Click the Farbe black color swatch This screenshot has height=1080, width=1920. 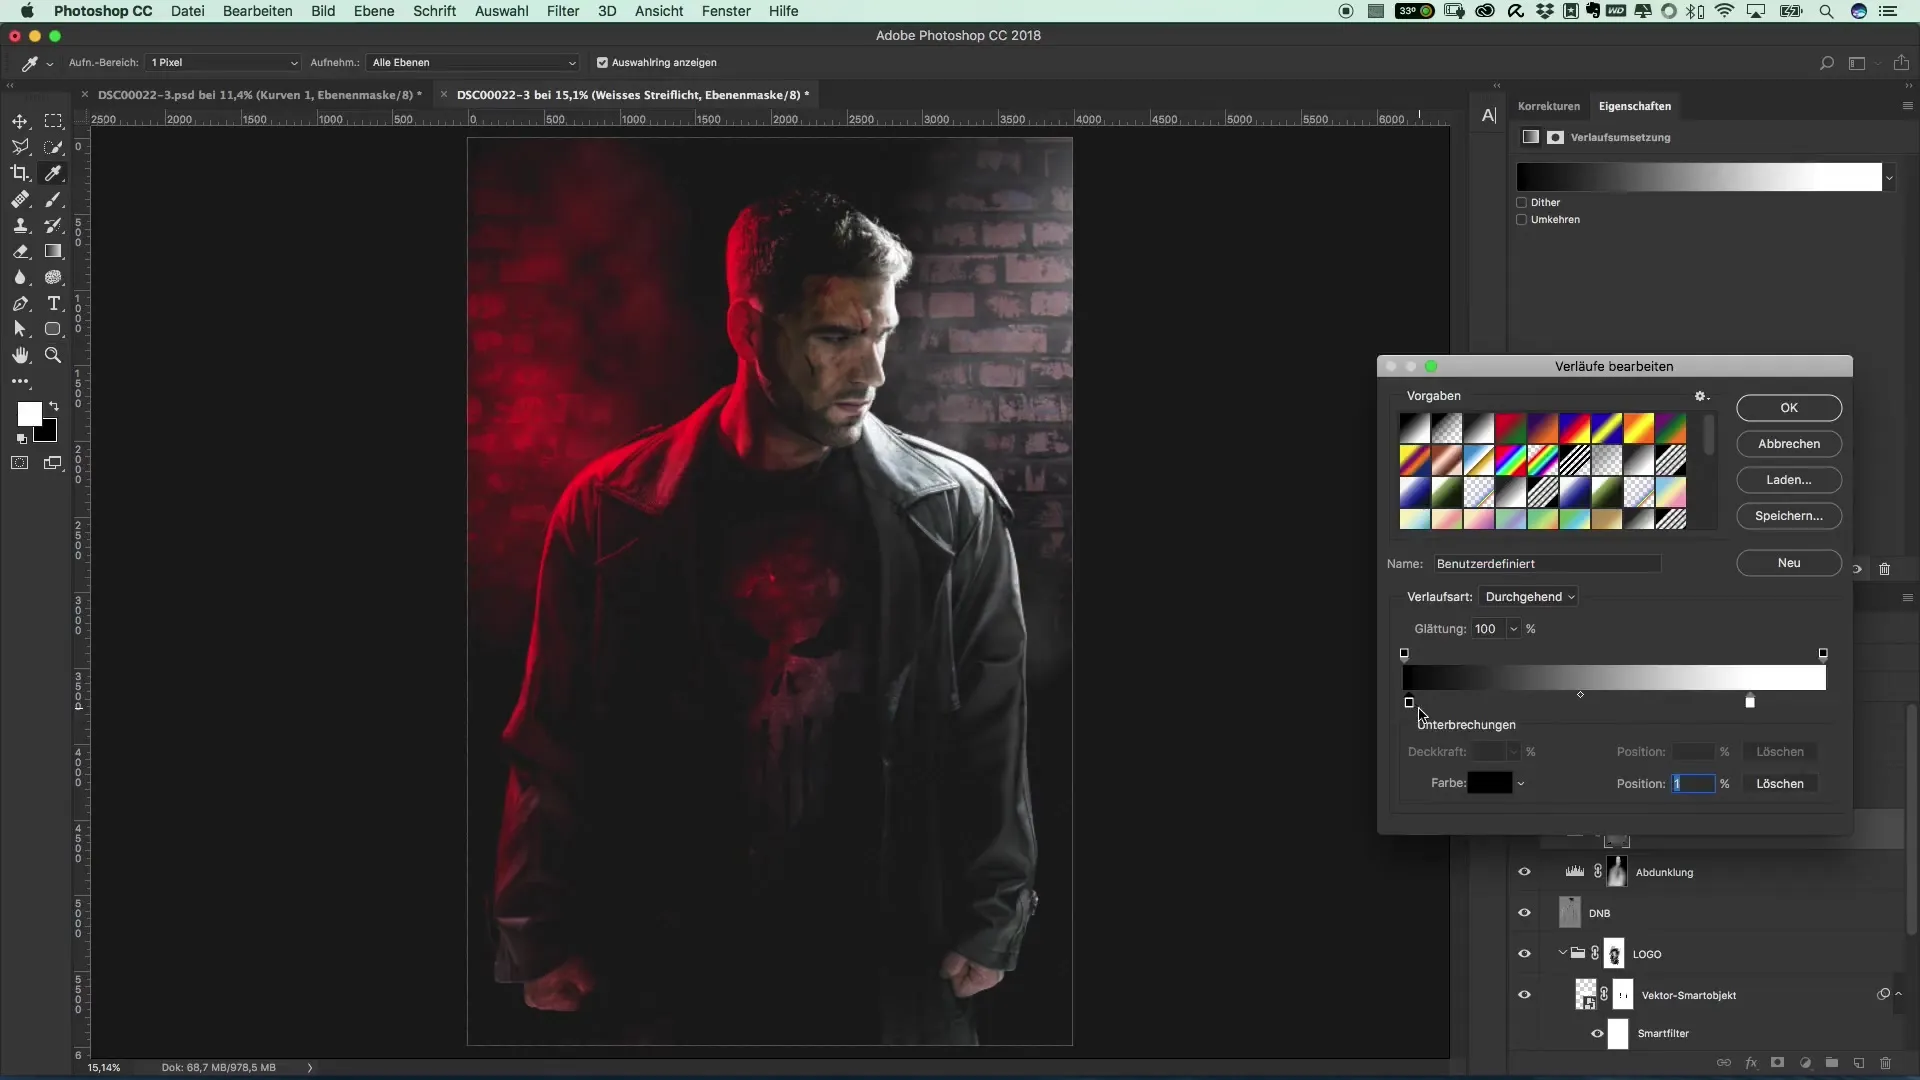[x=1489, y=784]
